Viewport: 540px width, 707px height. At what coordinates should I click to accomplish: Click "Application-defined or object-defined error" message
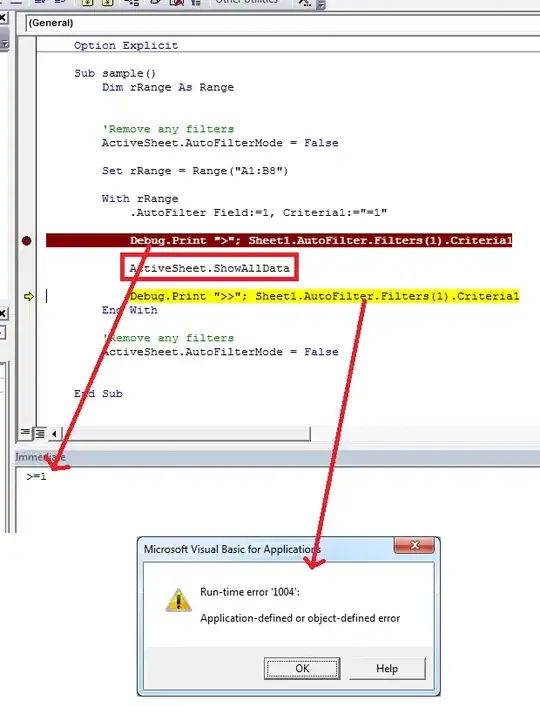click(300, 618)
